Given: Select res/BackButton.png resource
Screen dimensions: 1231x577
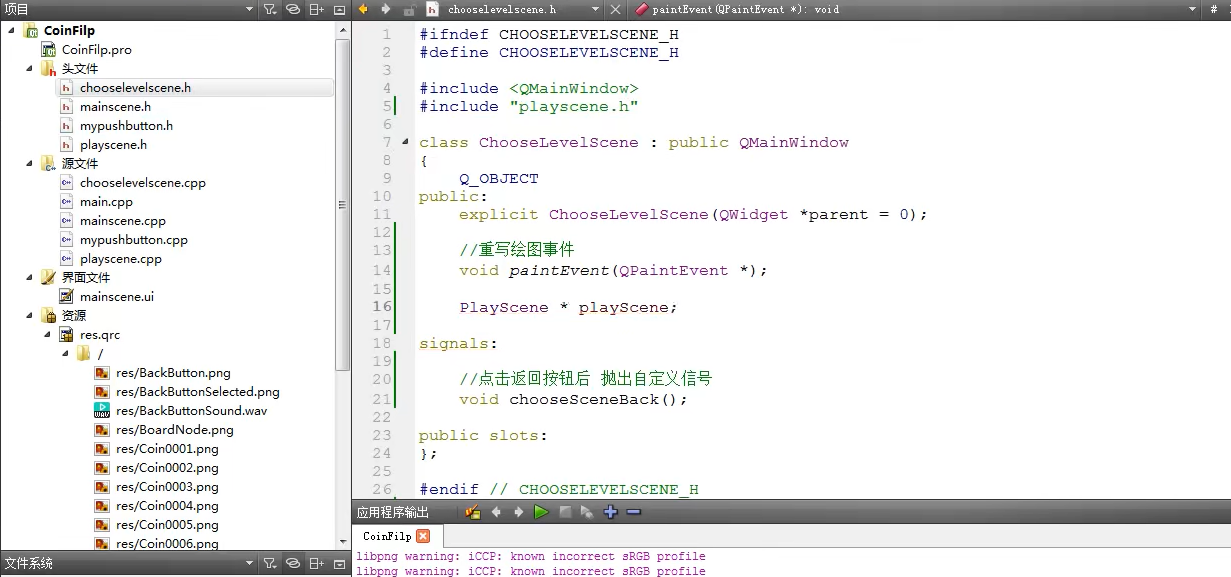Looking at the screenshot, I should pyautogui.click(x=173, y=373).
